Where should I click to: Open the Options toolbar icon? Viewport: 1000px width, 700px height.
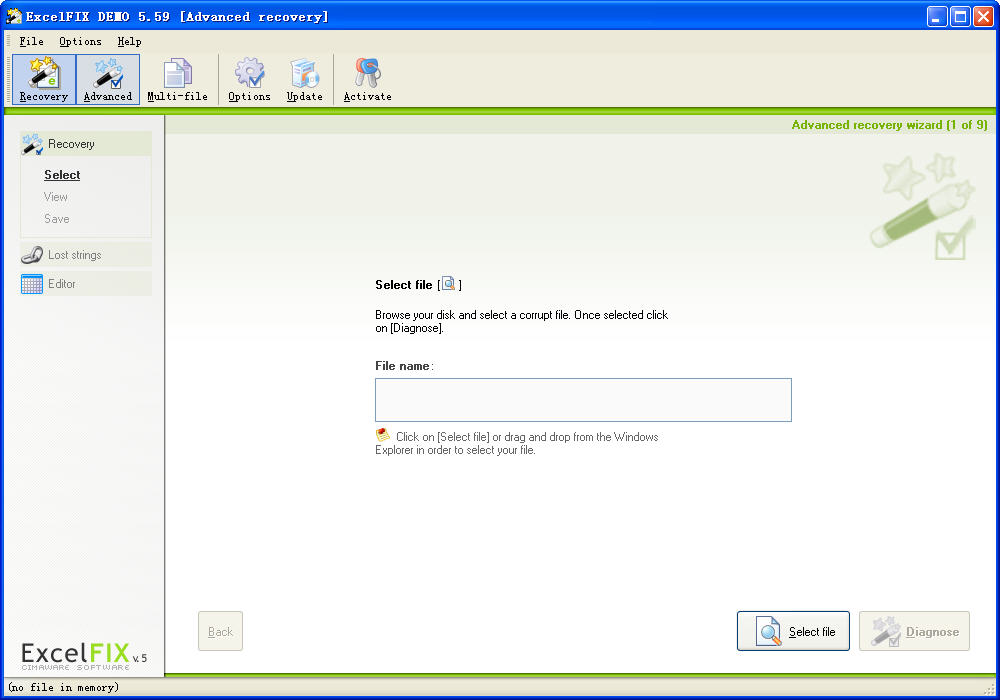(x=249, y=79)
